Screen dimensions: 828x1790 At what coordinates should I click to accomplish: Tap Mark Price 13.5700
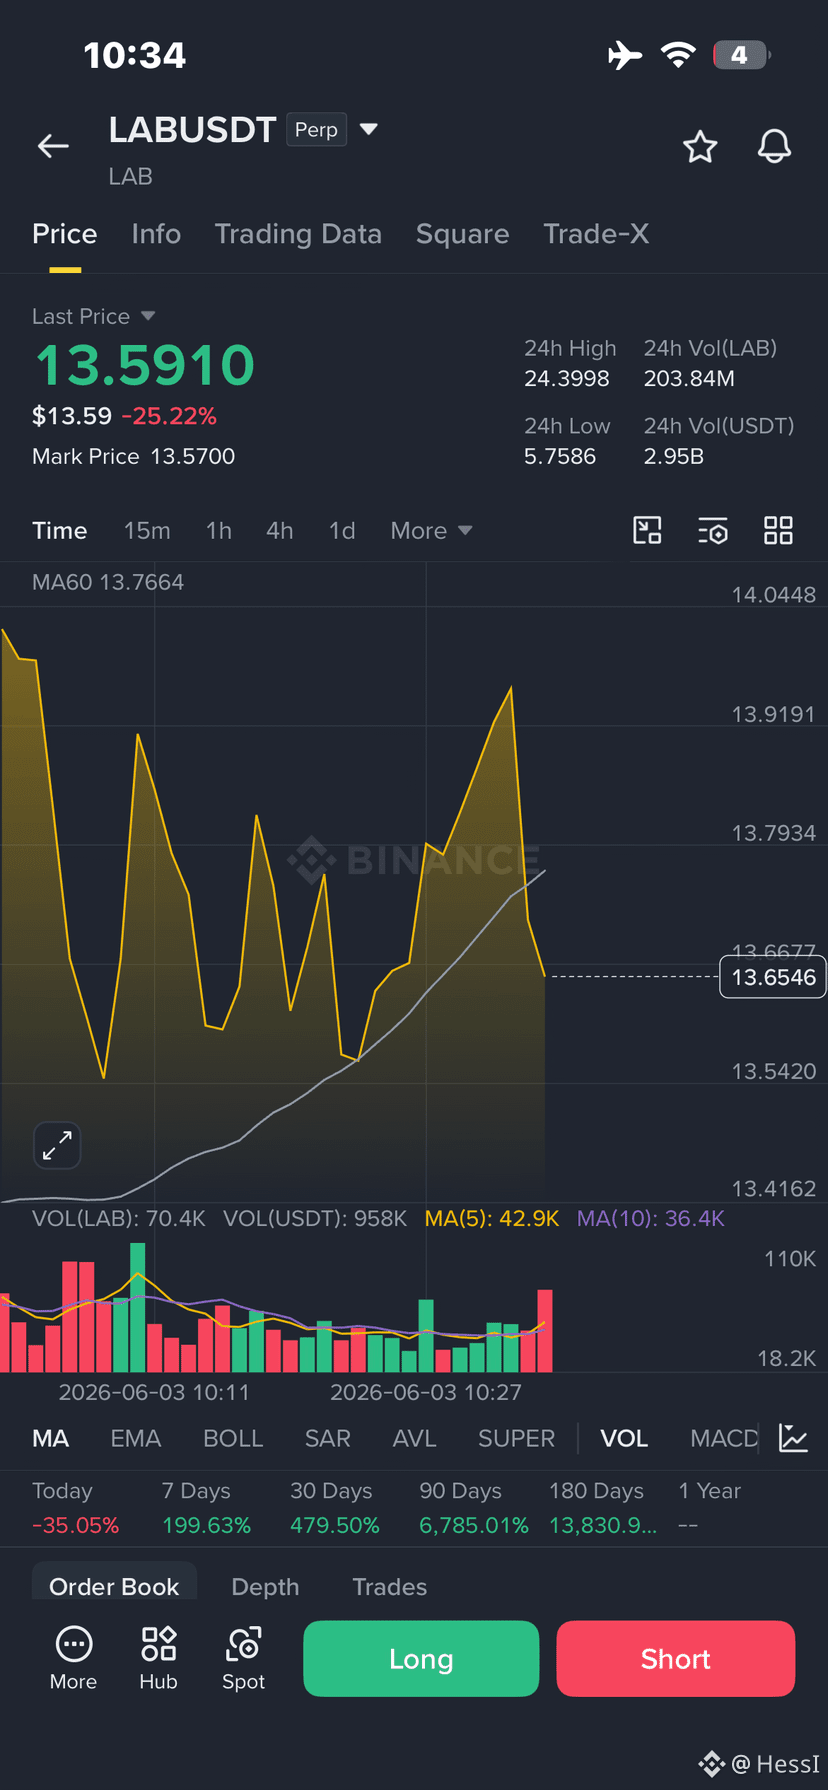pos(134,456)
